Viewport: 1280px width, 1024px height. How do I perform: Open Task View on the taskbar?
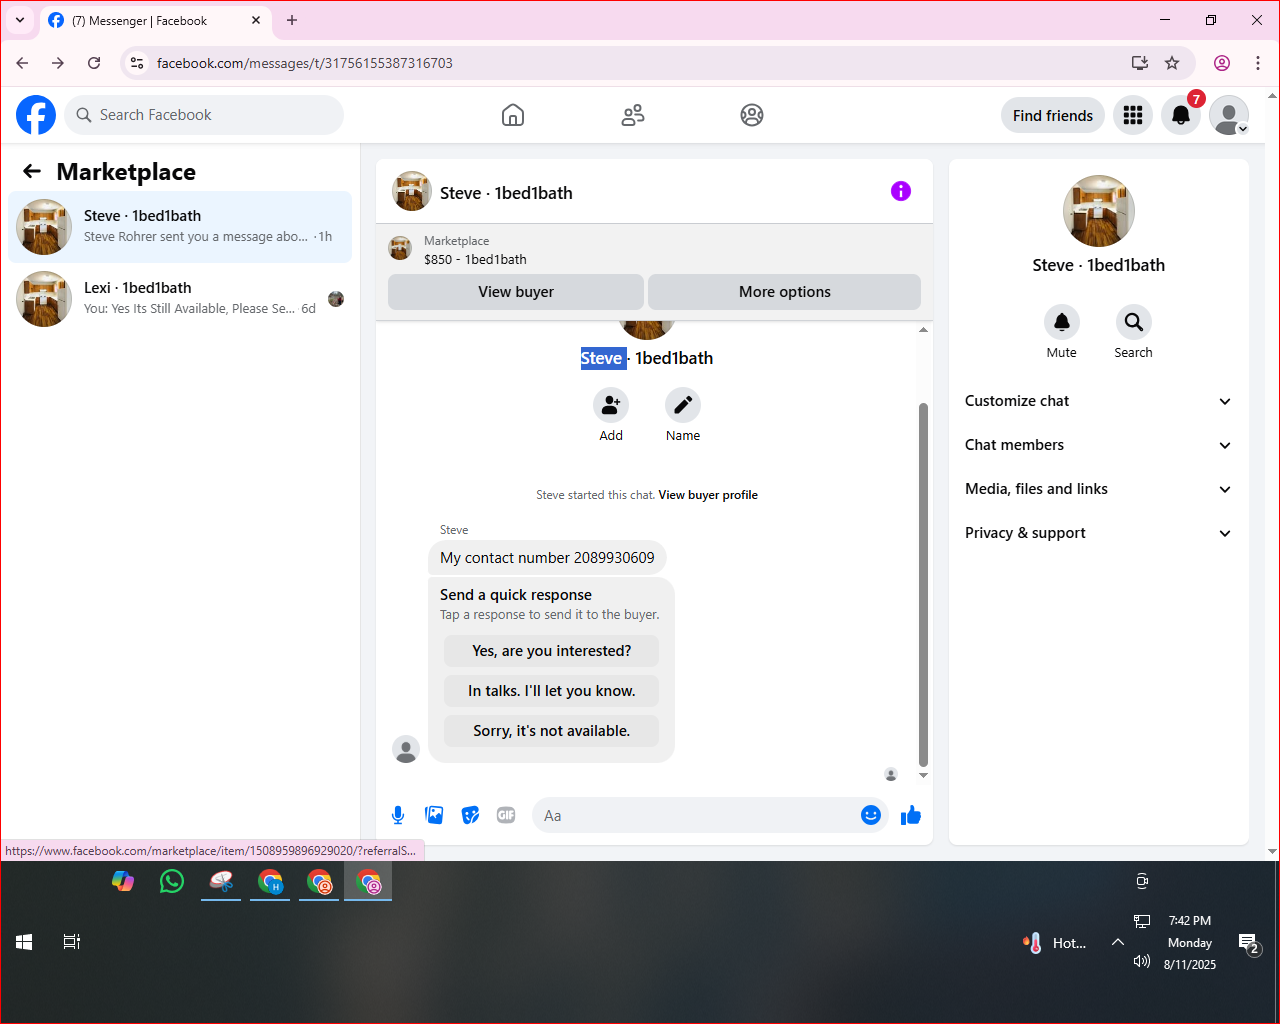point(72,942)
